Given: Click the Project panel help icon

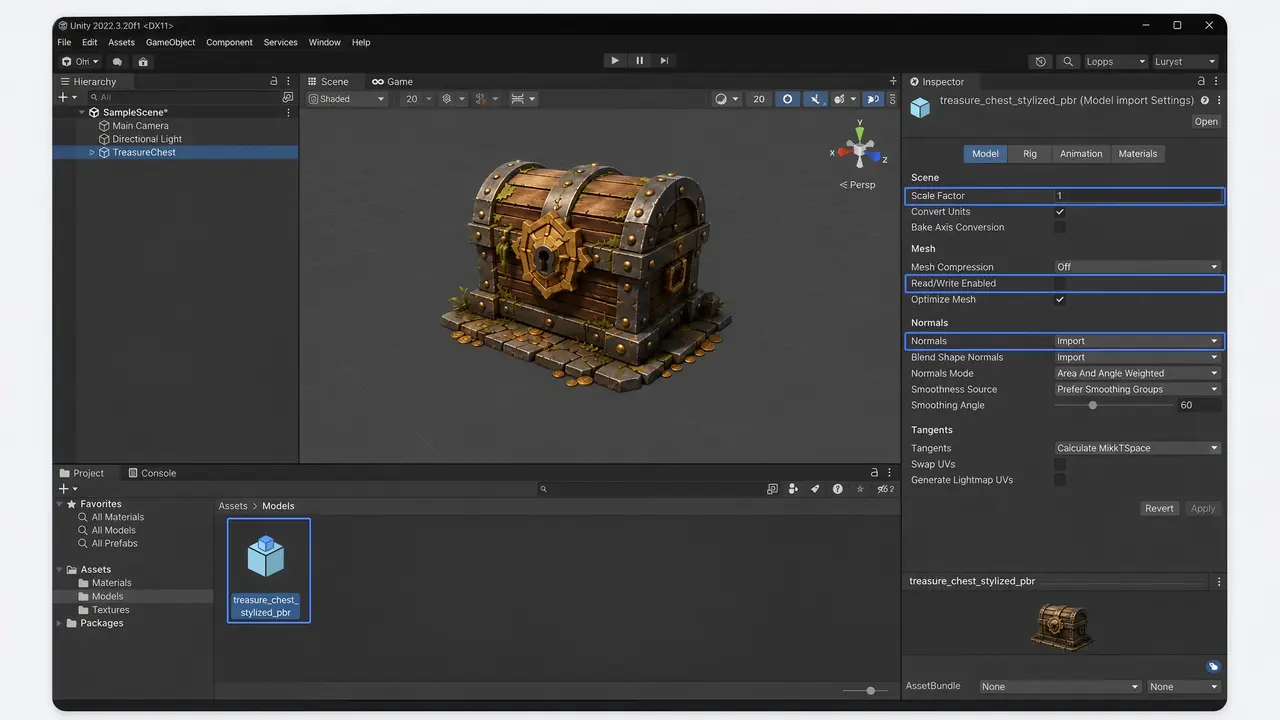Looking at the screenshot, I should click(x=838, y=489).
